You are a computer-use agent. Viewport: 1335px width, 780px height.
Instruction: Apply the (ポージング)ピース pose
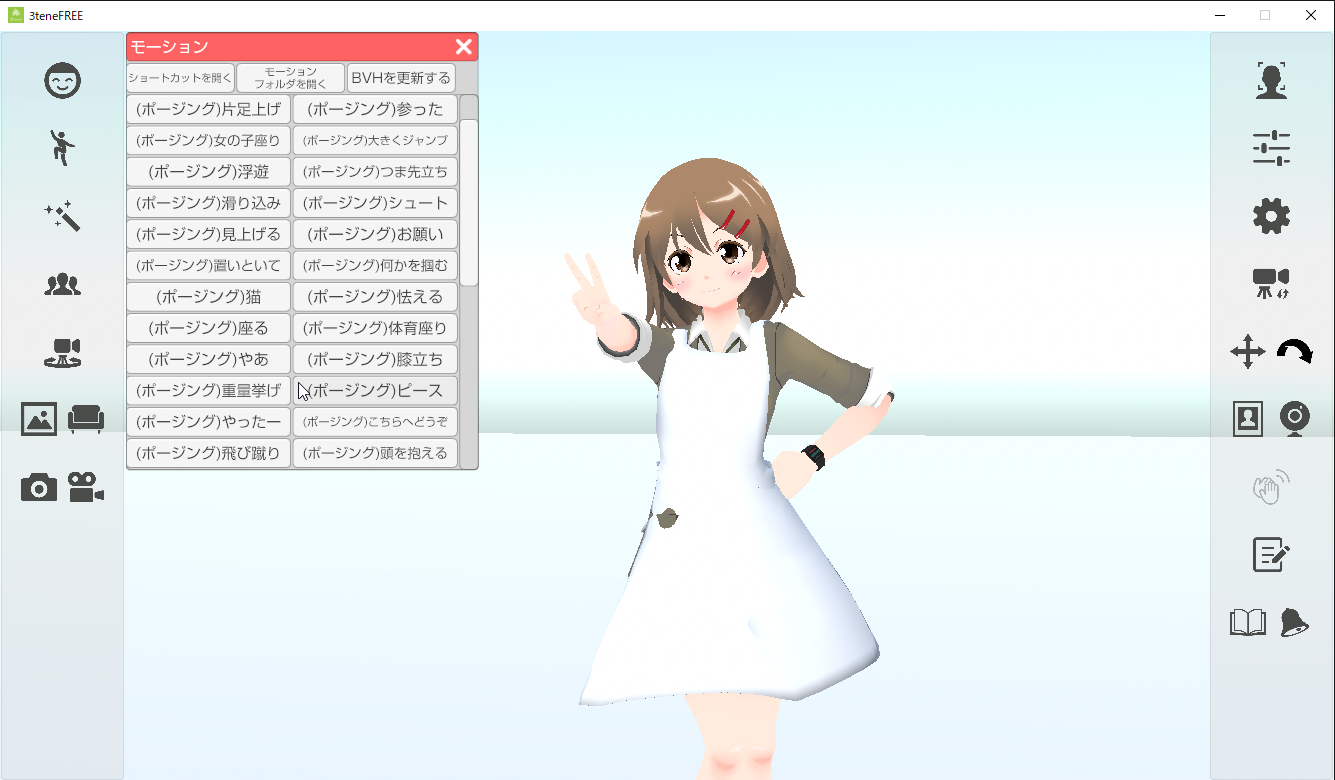pyautogui.click(x=375, y=390)
